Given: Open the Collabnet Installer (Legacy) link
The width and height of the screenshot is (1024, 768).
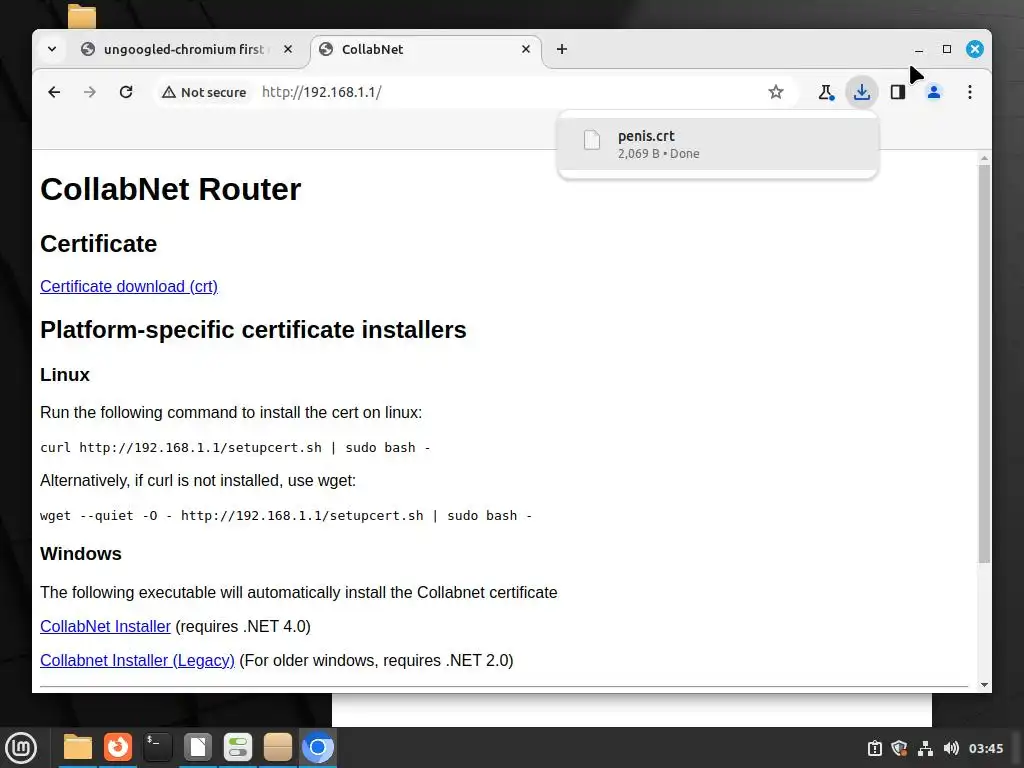Looking at the screenshot, I should coord(137,660).
